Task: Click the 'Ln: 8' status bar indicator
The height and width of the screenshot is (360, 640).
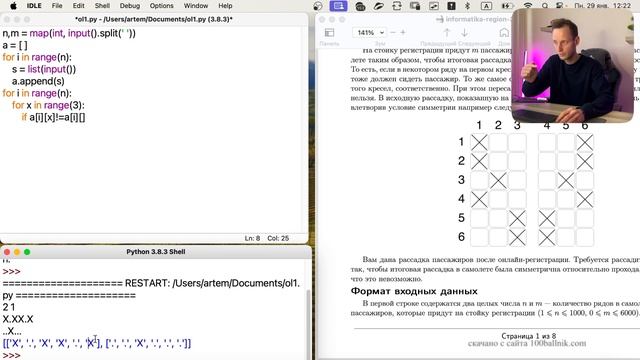Action: click(252, 238)
